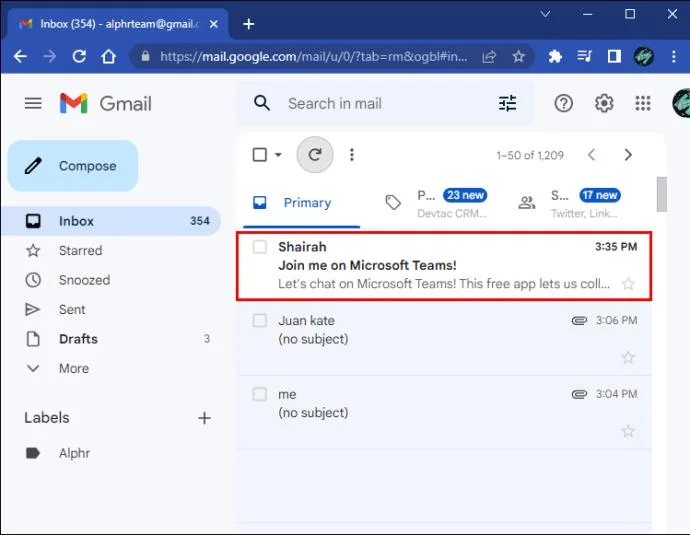
Task: Open the no subject email from me
Action: (x=444, y=412)
